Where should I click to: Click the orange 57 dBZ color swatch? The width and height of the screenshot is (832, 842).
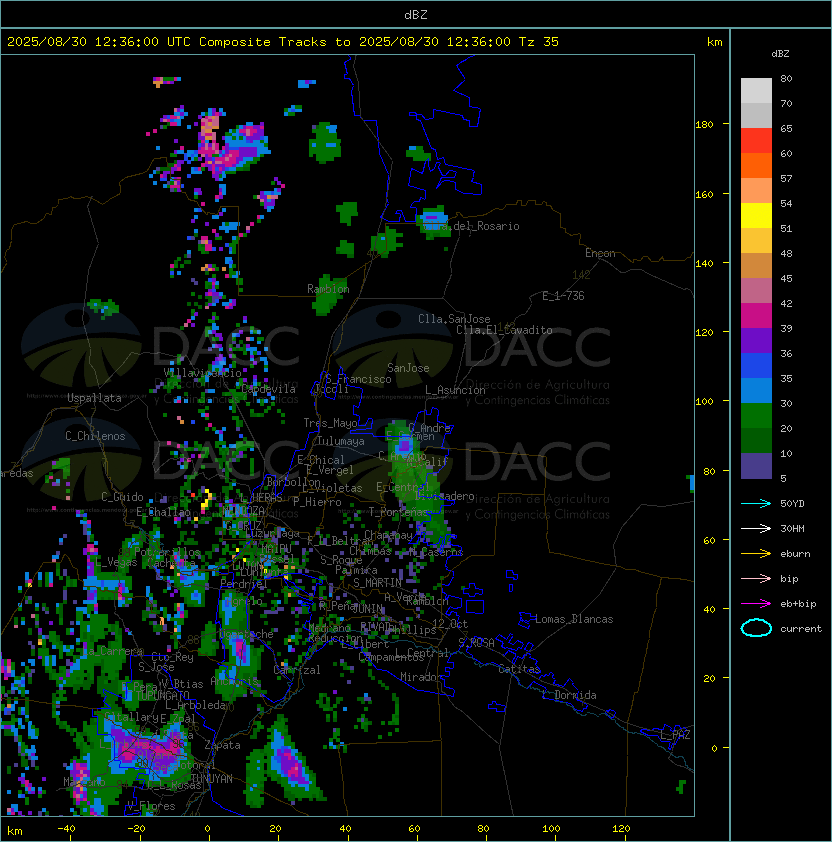[x=756, y=165]
